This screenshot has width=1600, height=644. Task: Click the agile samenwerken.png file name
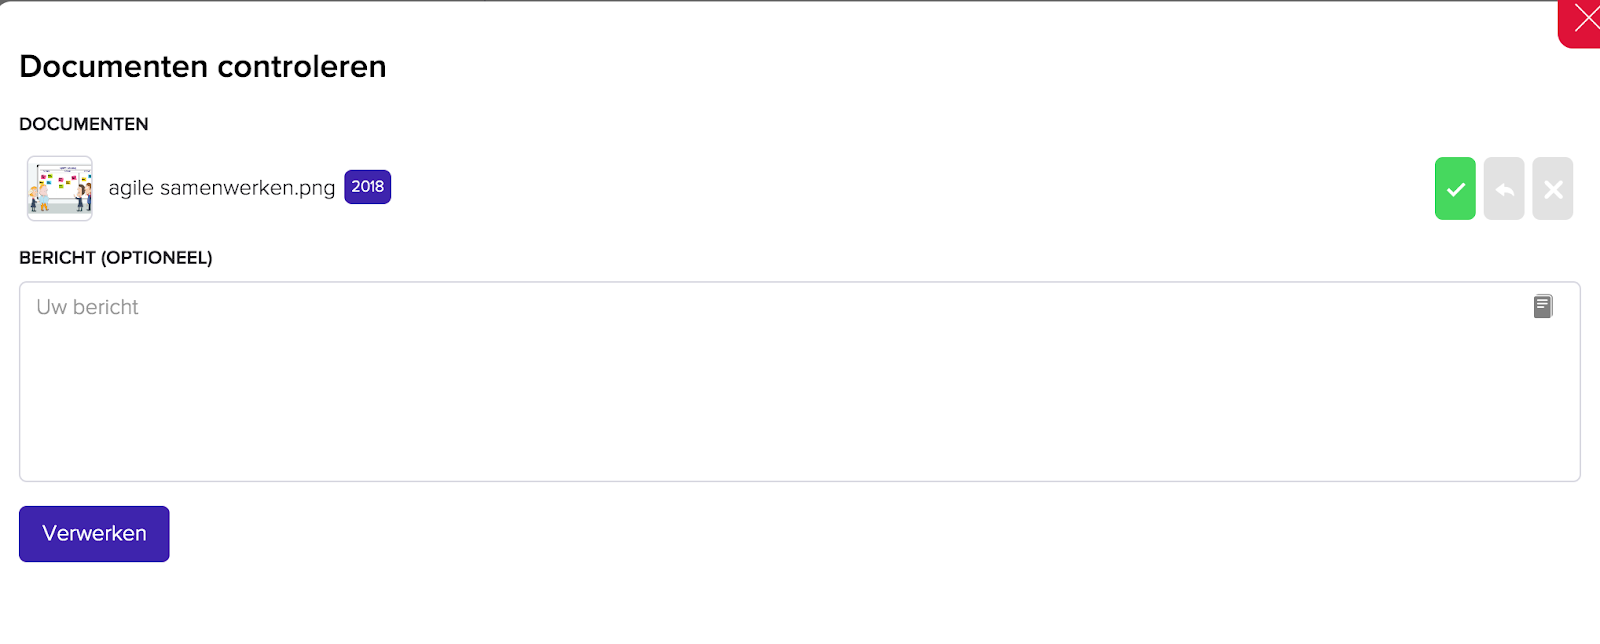click(222, 188)
